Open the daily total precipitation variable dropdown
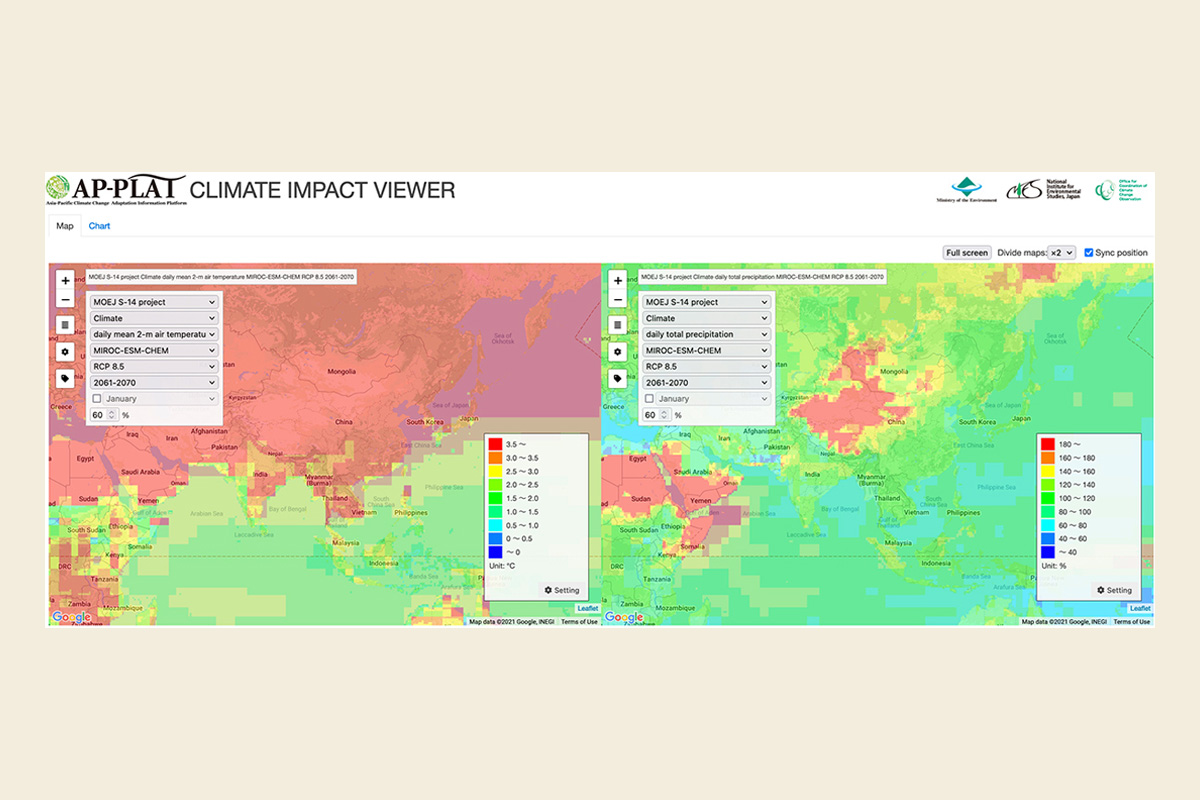The height and width of the screenshot is (800, 1200). tap(706, 334)
